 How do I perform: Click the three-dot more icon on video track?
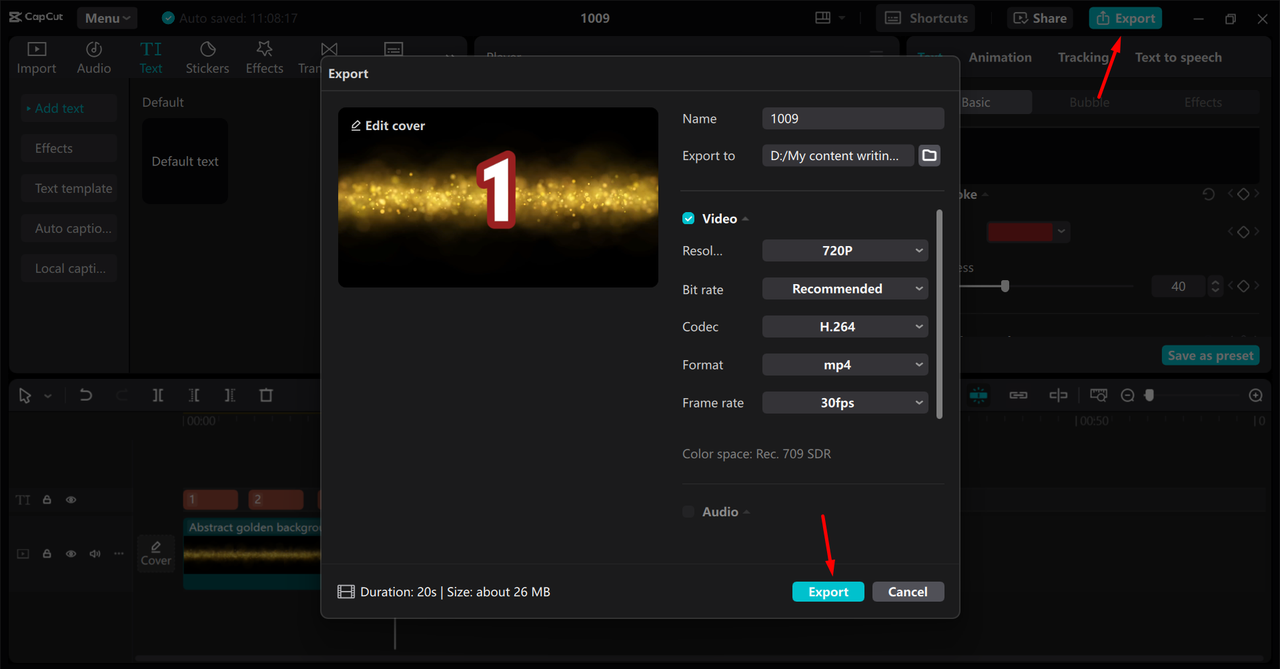click(x=119, y=553)
